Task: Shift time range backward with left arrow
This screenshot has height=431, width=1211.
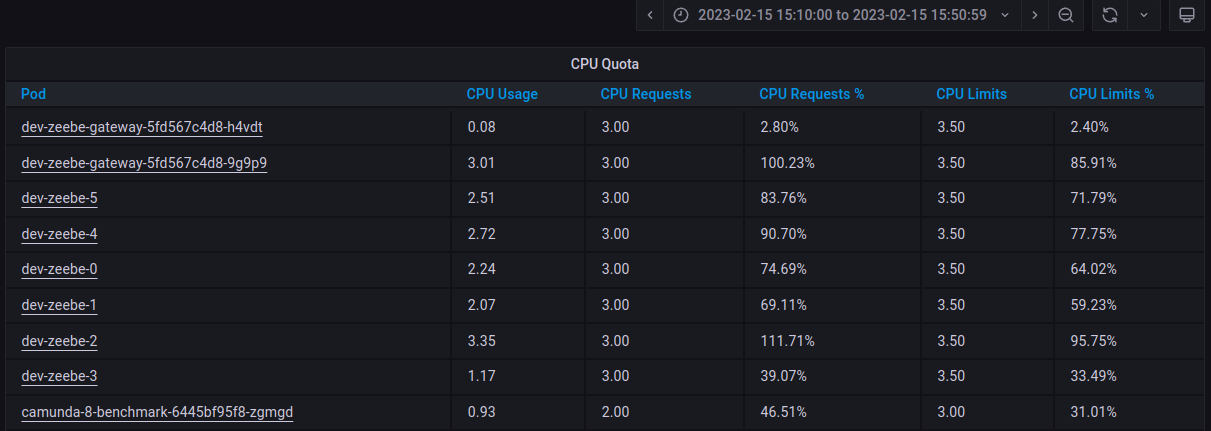Action: 650,15
